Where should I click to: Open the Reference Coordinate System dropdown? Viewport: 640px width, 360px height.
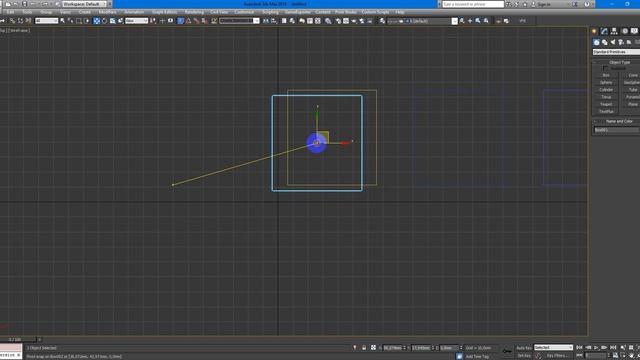136,21
